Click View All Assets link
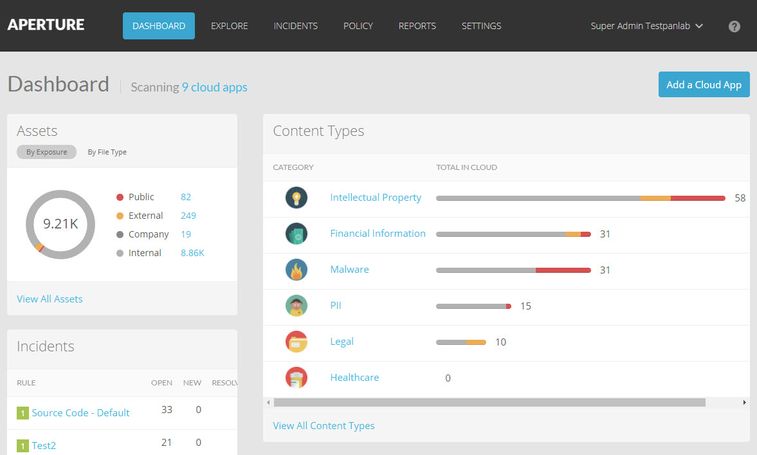757x455 pixels. tap(50, 299)
